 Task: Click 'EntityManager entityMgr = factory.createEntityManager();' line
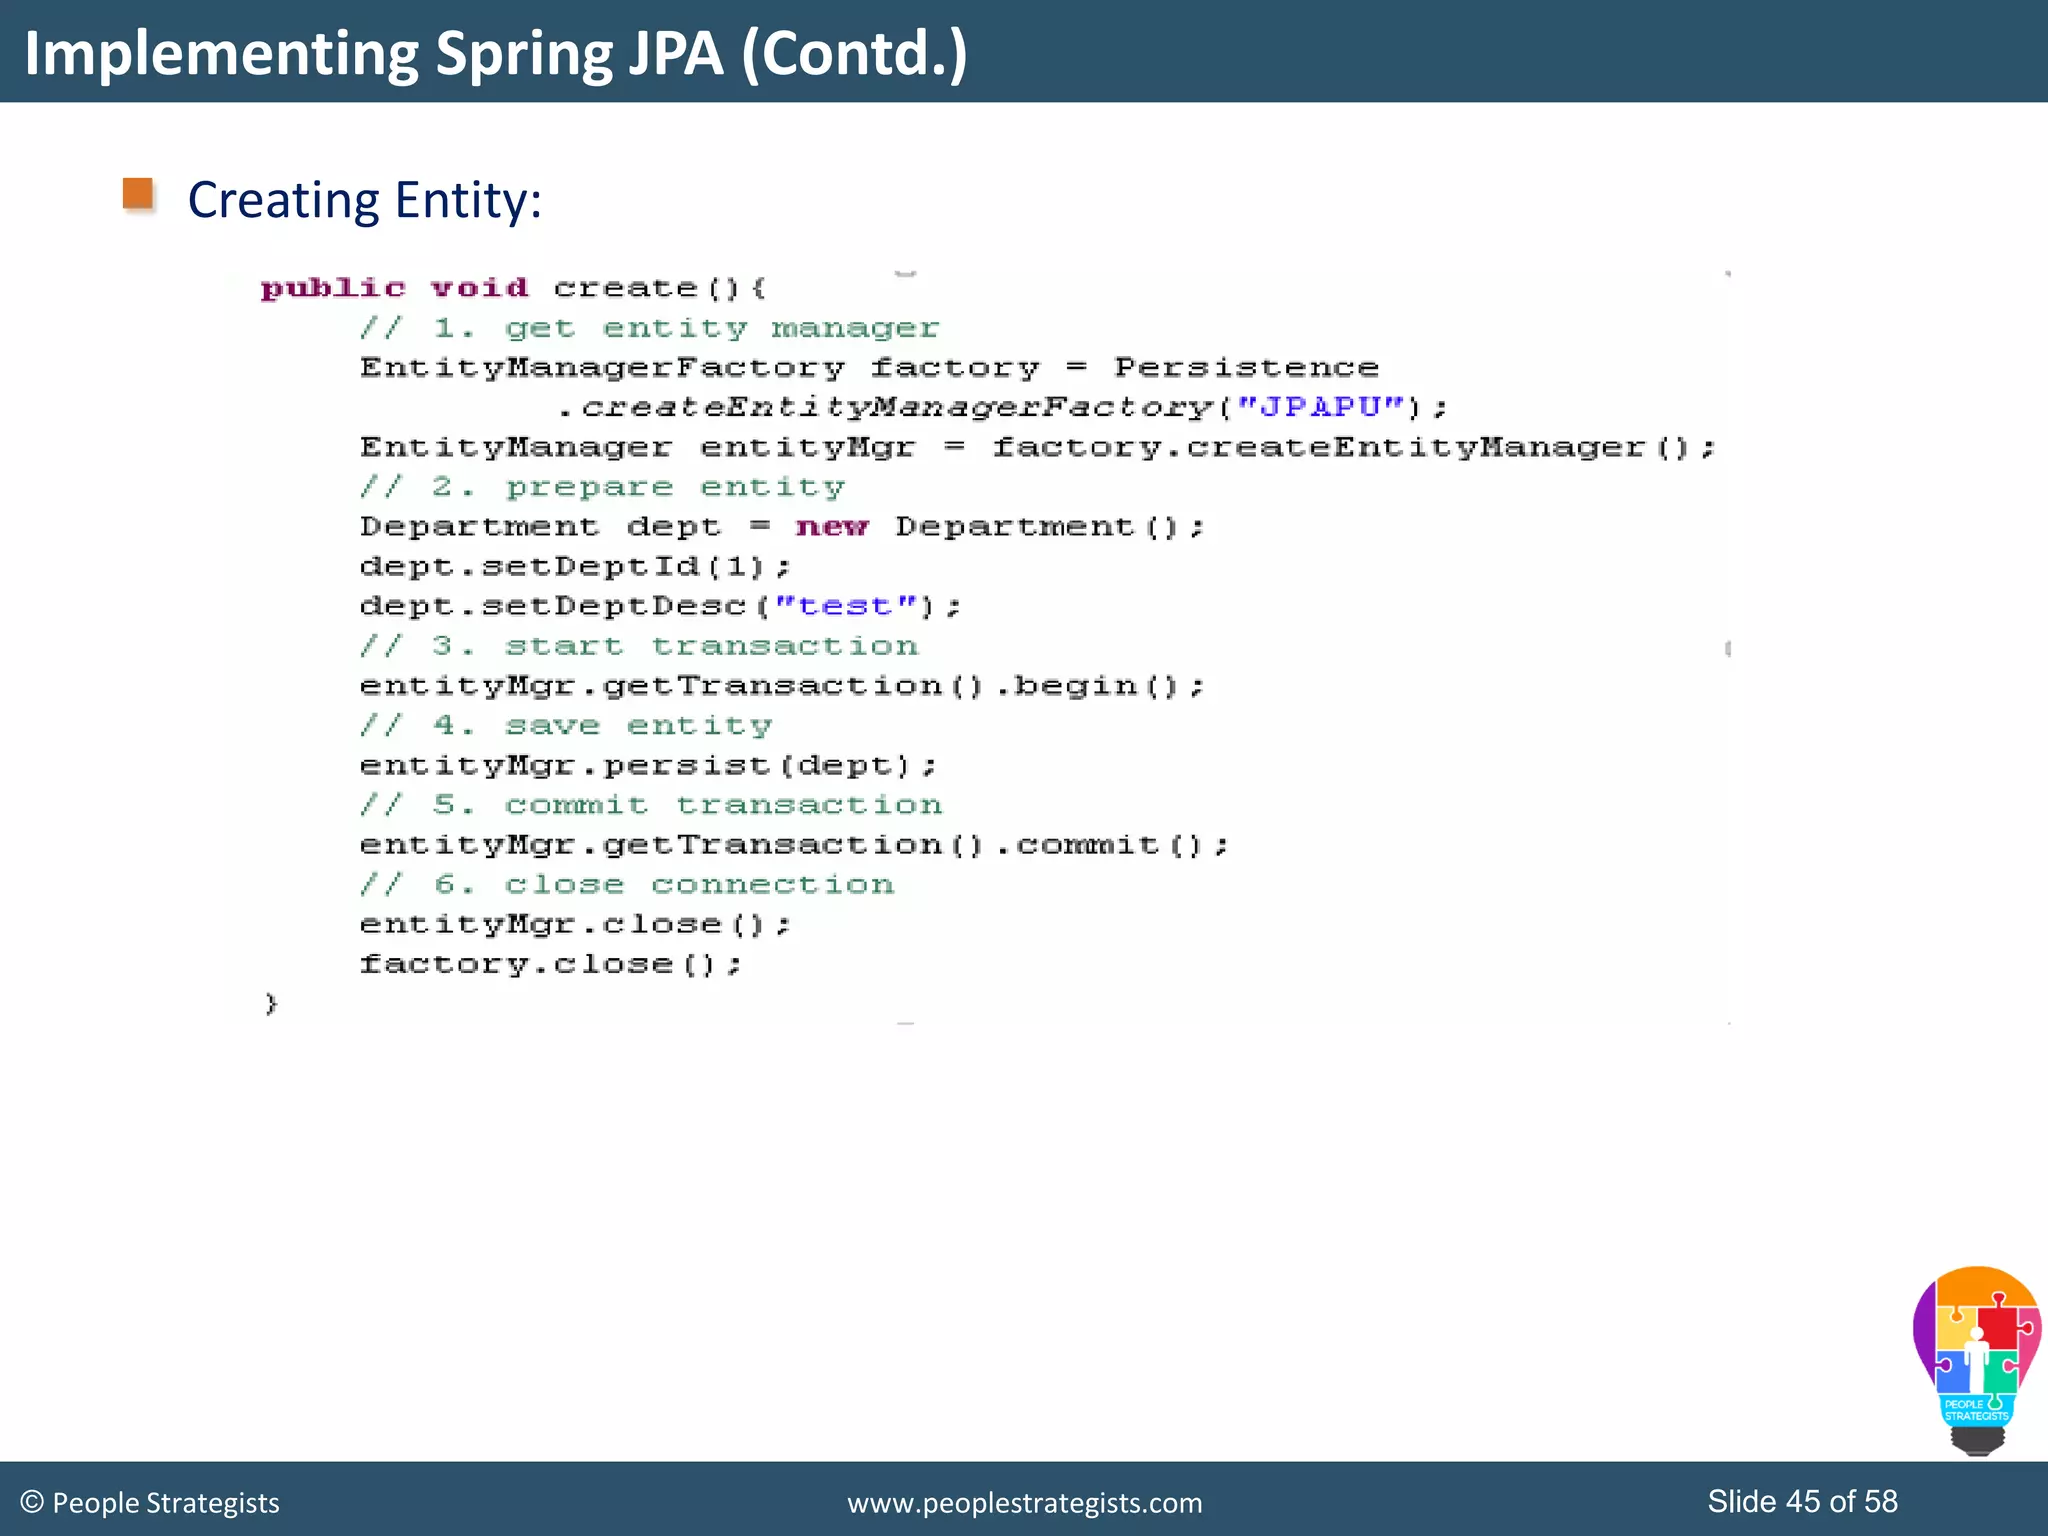1038,448
